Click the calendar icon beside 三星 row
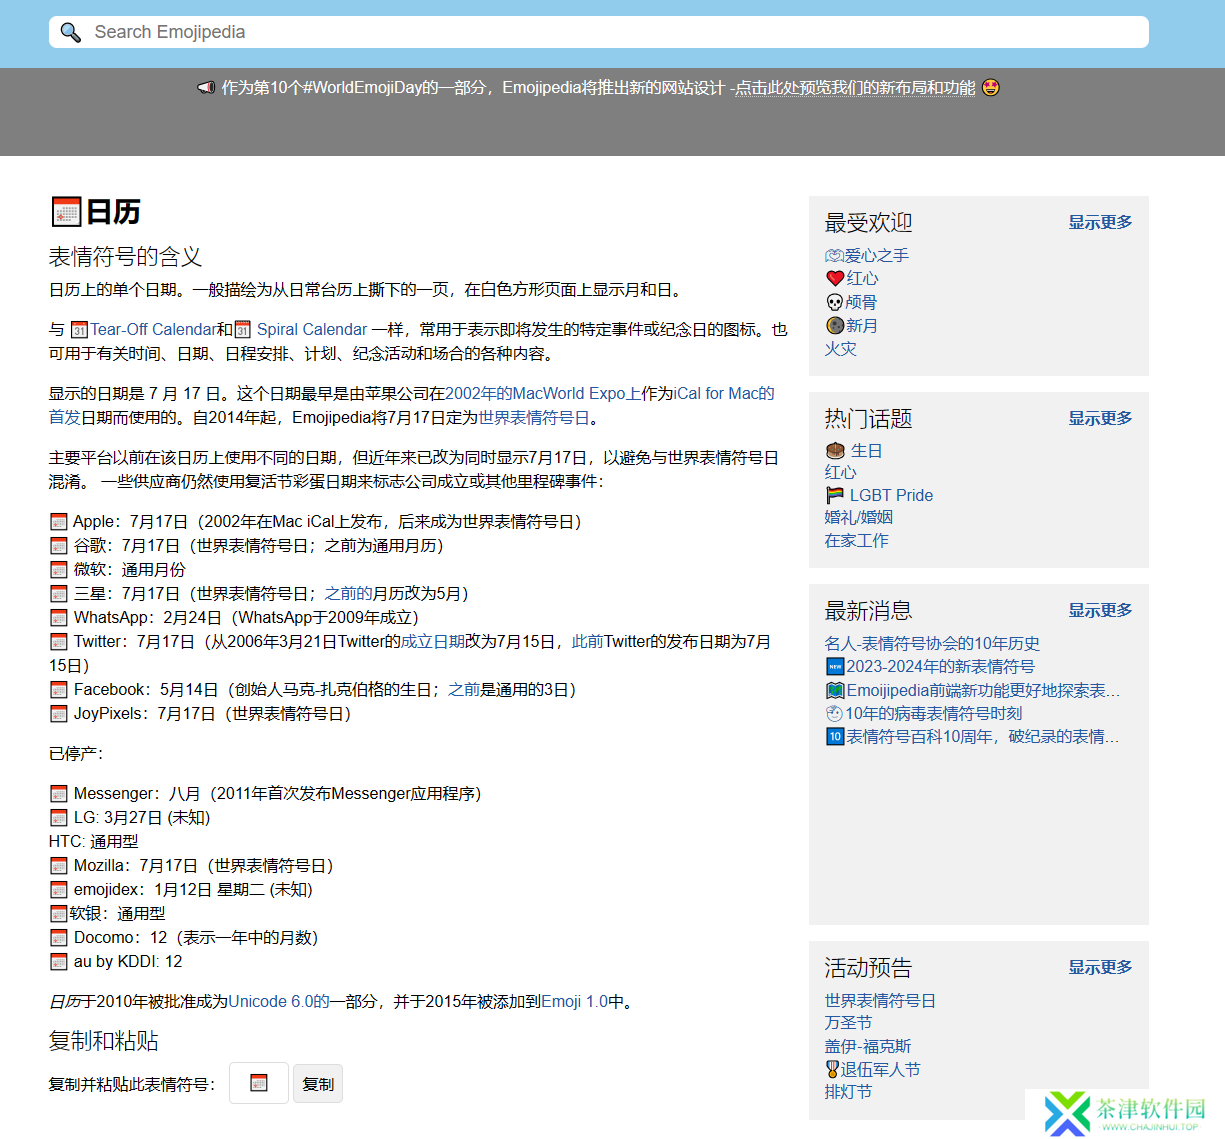Viewport: 1225px width, 1139px height. [x=59, y=594]
